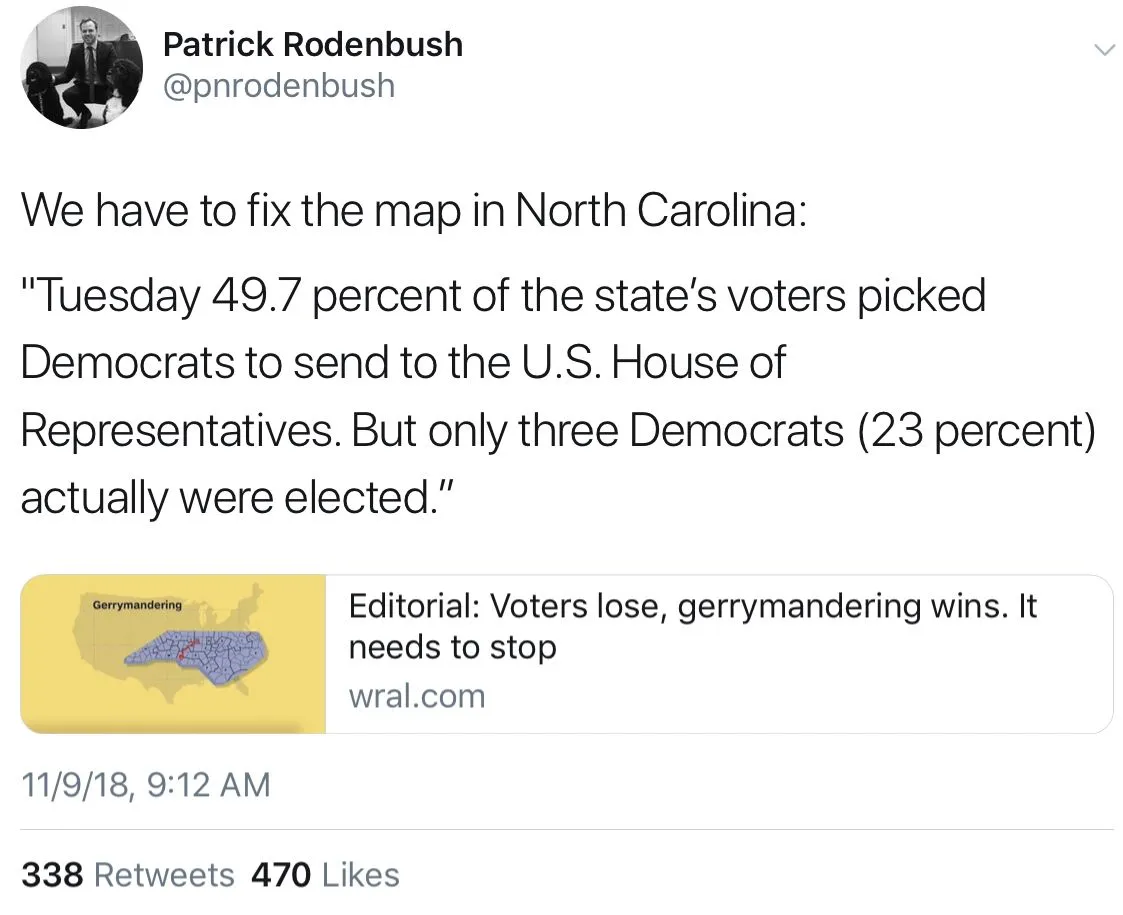View the 338 Retweets list

(x=128, y=875)
